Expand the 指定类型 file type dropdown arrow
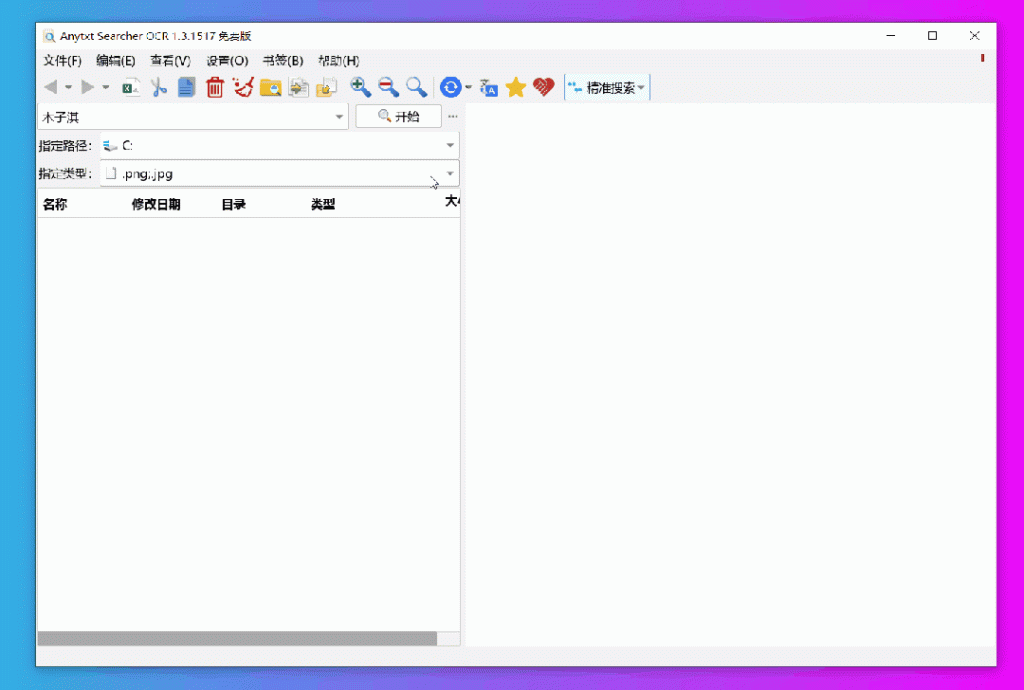This screenshot has width=1024, height=690. point(450,173)
